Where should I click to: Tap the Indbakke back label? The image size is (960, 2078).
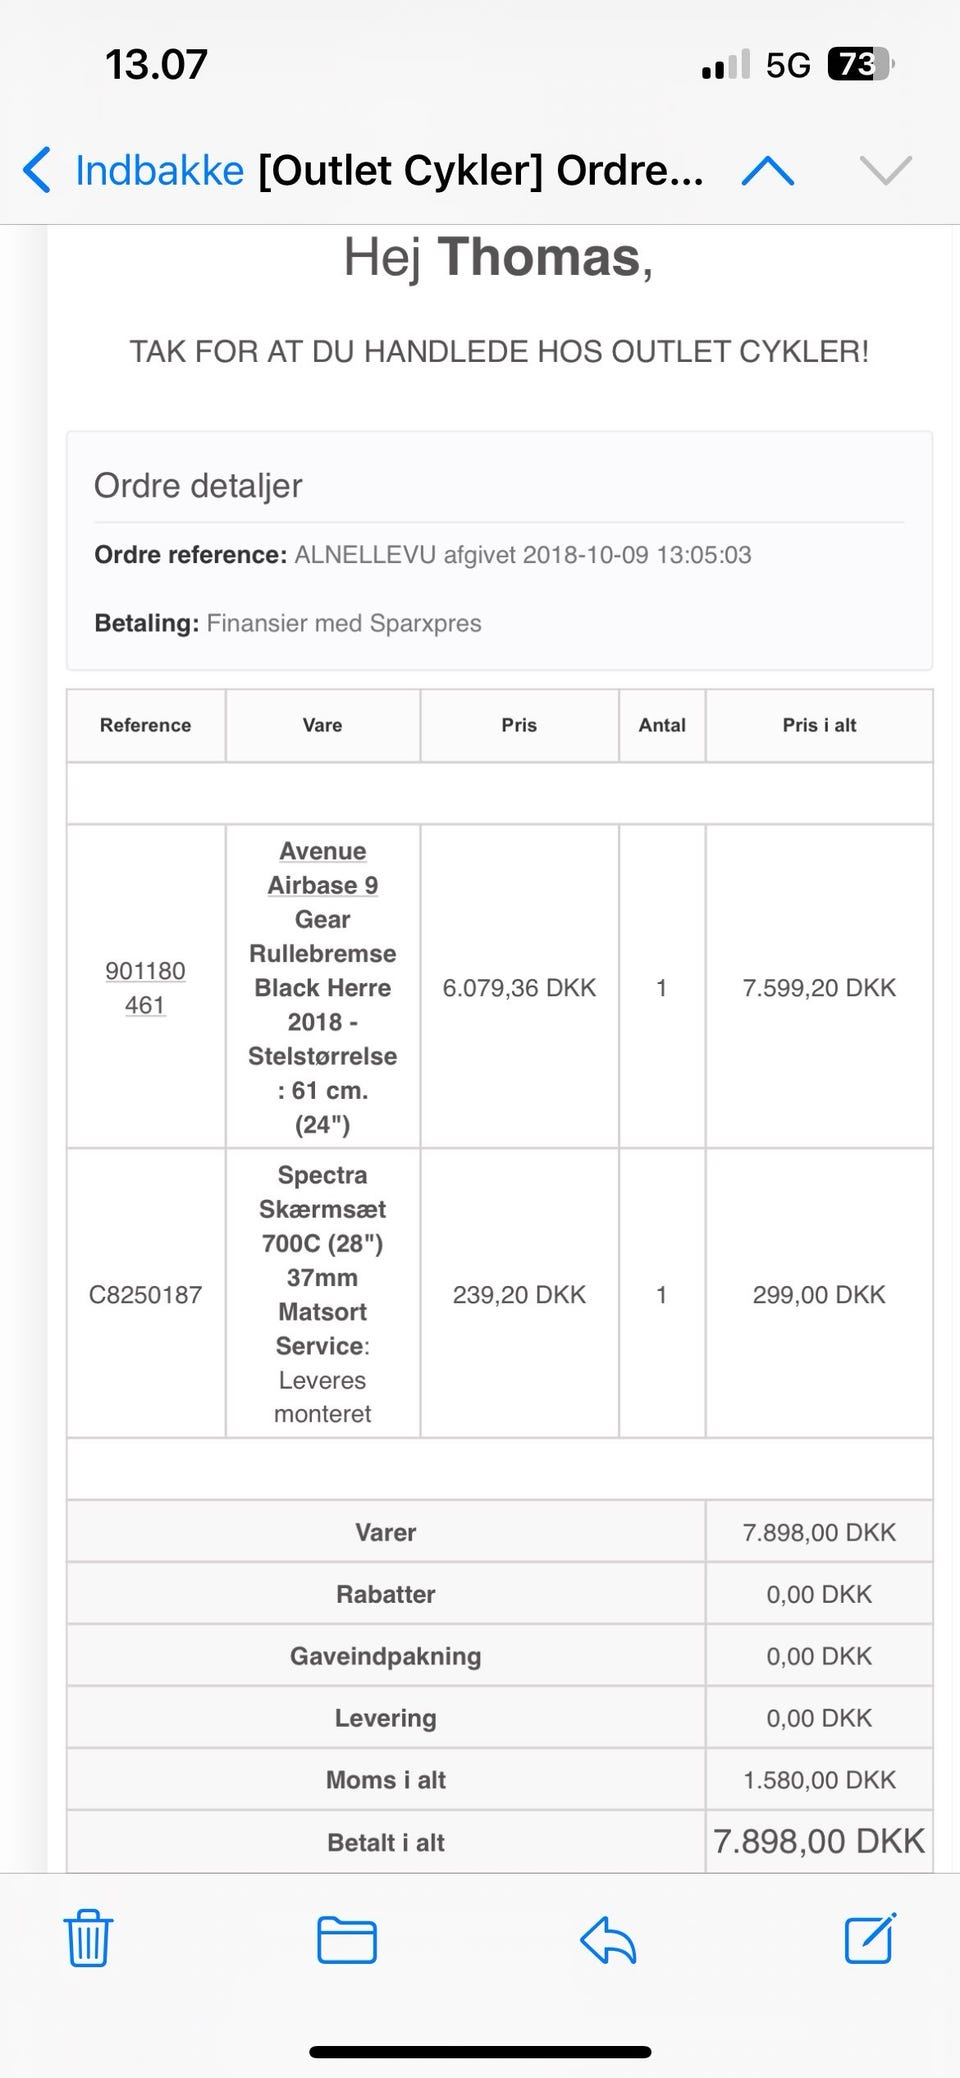click(160, 171)
